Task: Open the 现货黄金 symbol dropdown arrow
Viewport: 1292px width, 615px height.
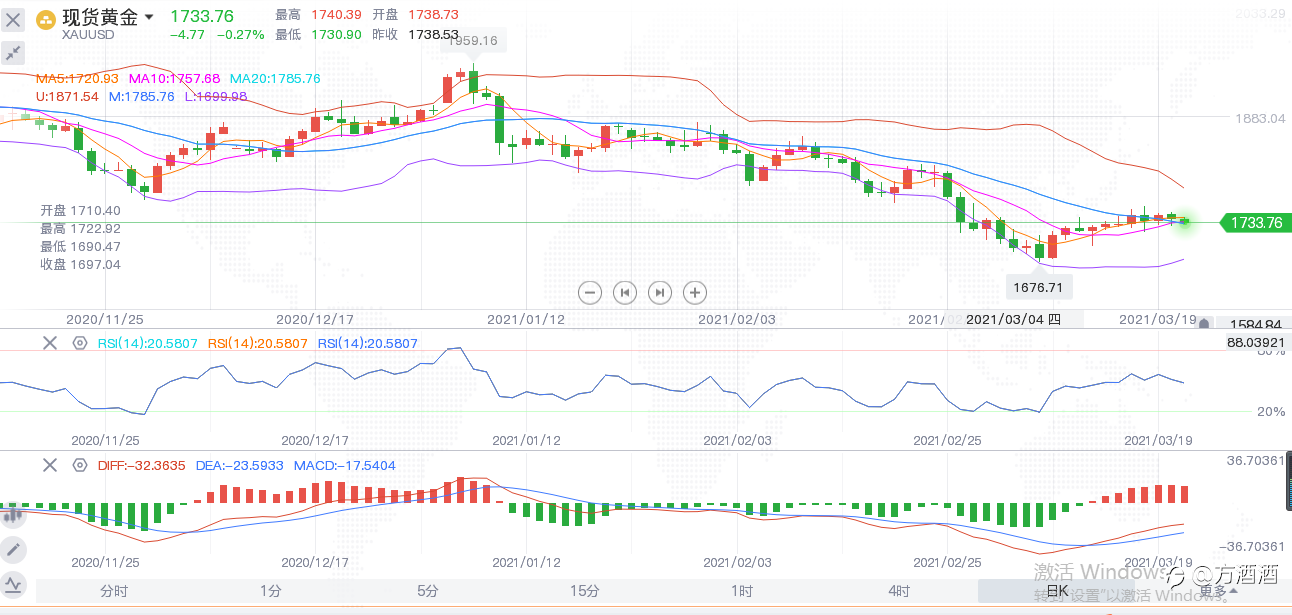Action: click(150, 17)
